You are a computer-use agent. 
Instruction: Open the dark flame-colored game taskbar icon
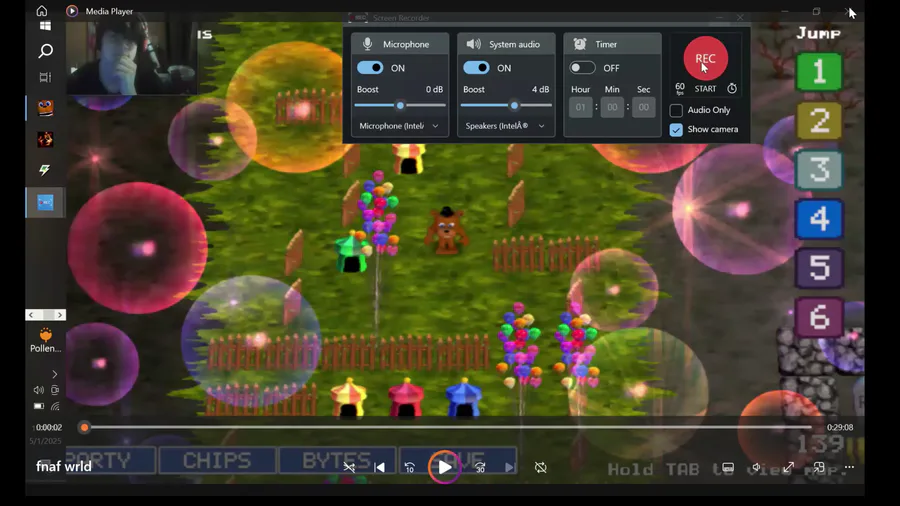click(x=45, y=139)
